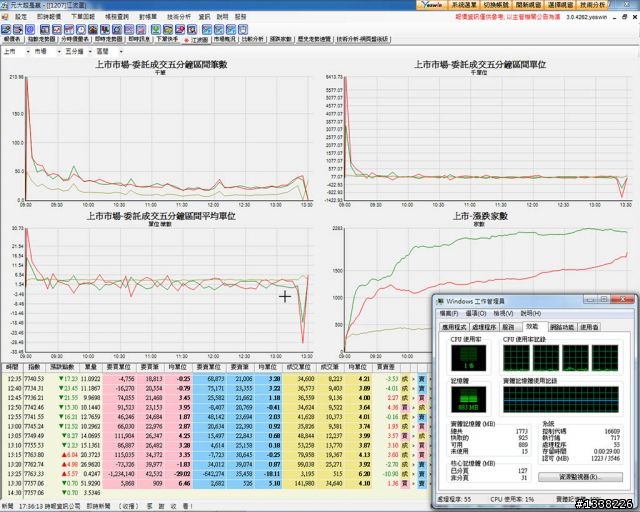Screen dimensions: 640x512
Task: Click the value -1,234,140 in the table
Action: coord(122,474)
